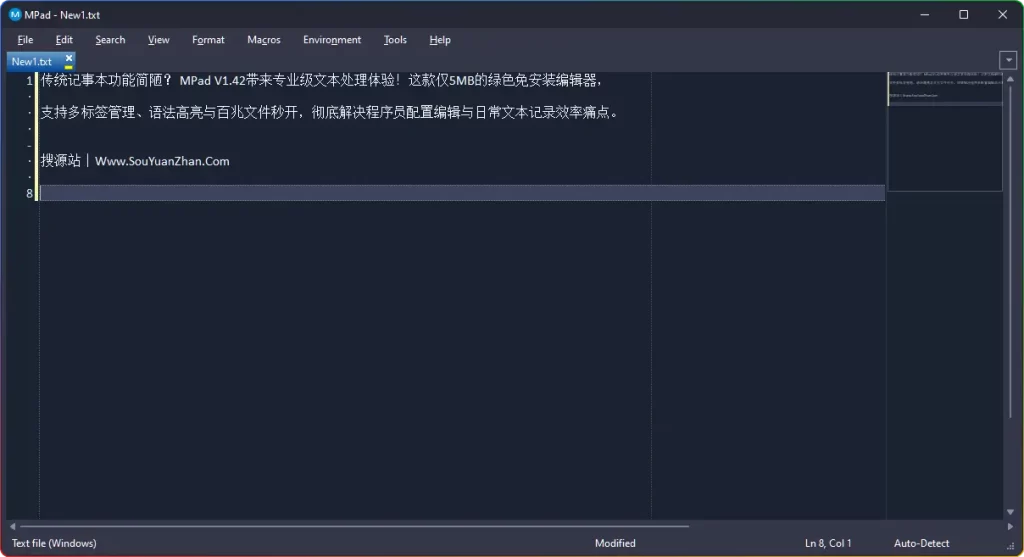This screenshot has width=1024, height=557.
Task: Place cursor in the highlighted empty line 8
Action: [x=462, y=193]
